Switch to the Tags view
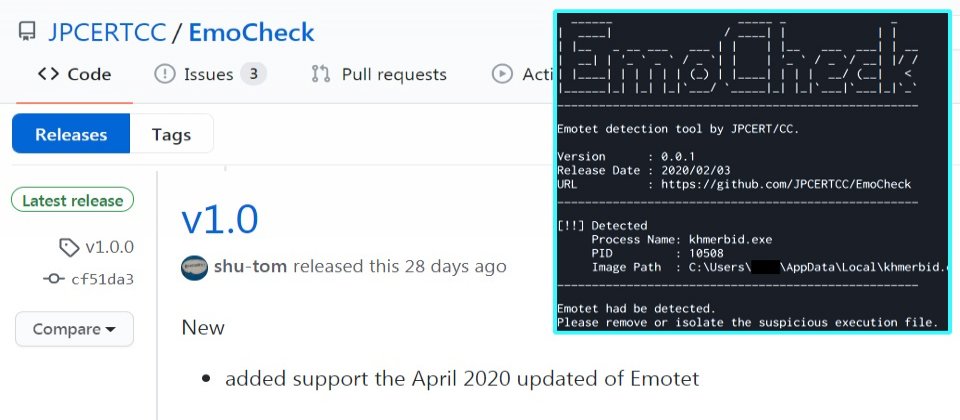960x420 pixels. tap(171, 134)
